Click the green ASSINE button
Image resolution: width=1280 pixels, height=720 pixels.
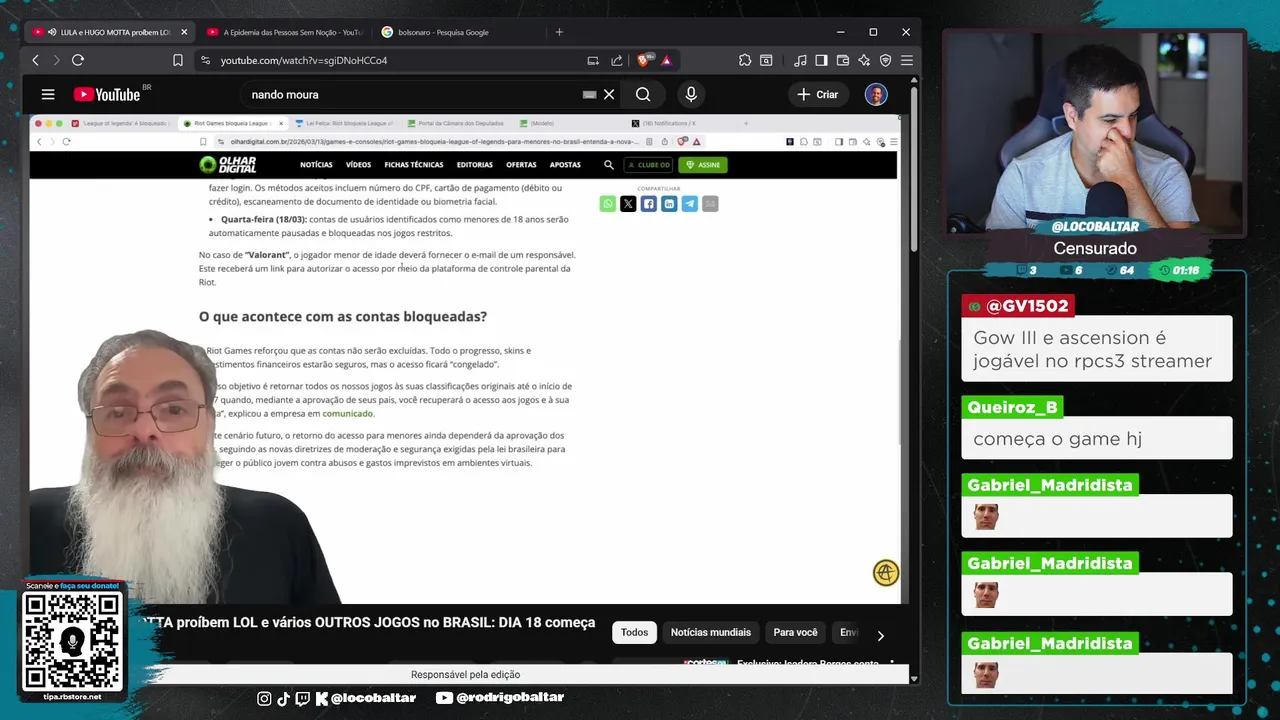click(703, 165)
